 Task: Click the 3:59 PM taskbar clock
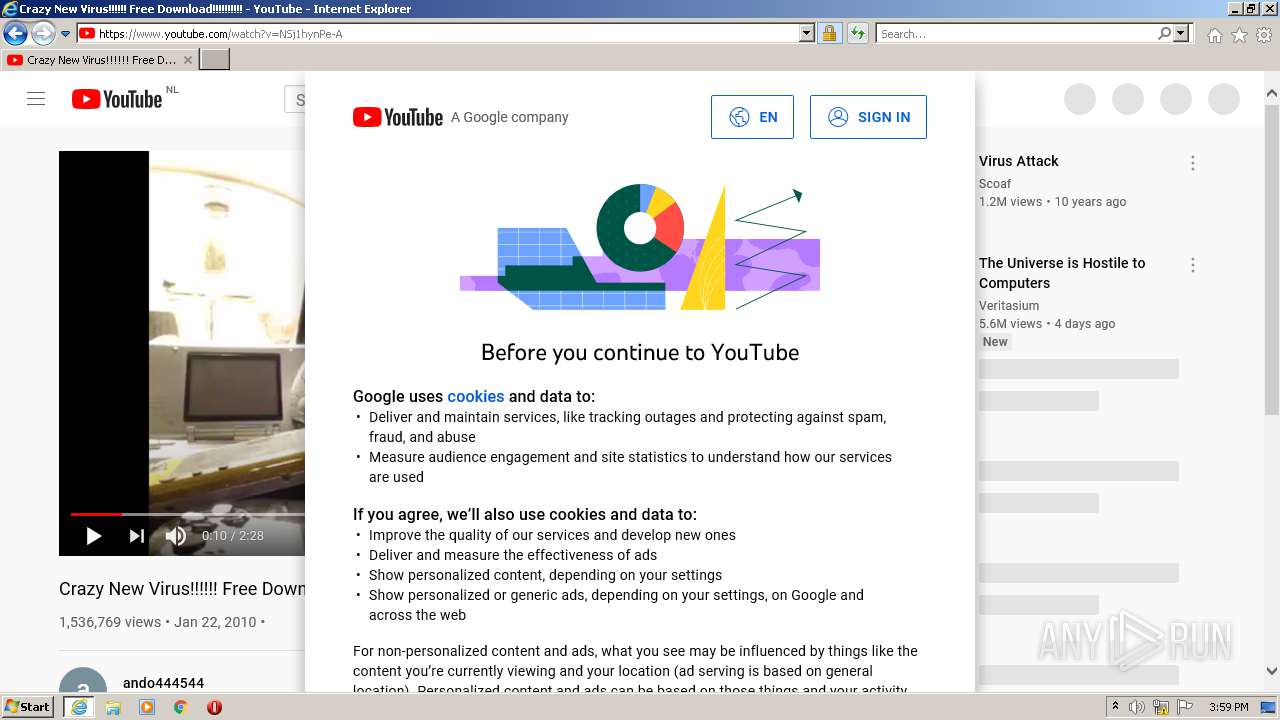[x=1228, y=707]
